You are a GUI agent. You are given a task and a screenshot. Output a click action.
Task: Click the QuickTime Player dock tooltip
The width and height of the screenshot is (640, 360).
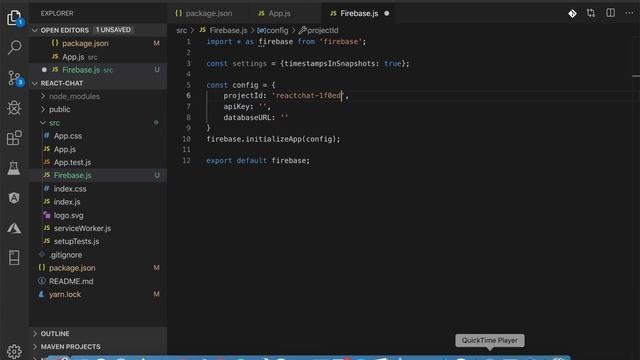[490, 340]
